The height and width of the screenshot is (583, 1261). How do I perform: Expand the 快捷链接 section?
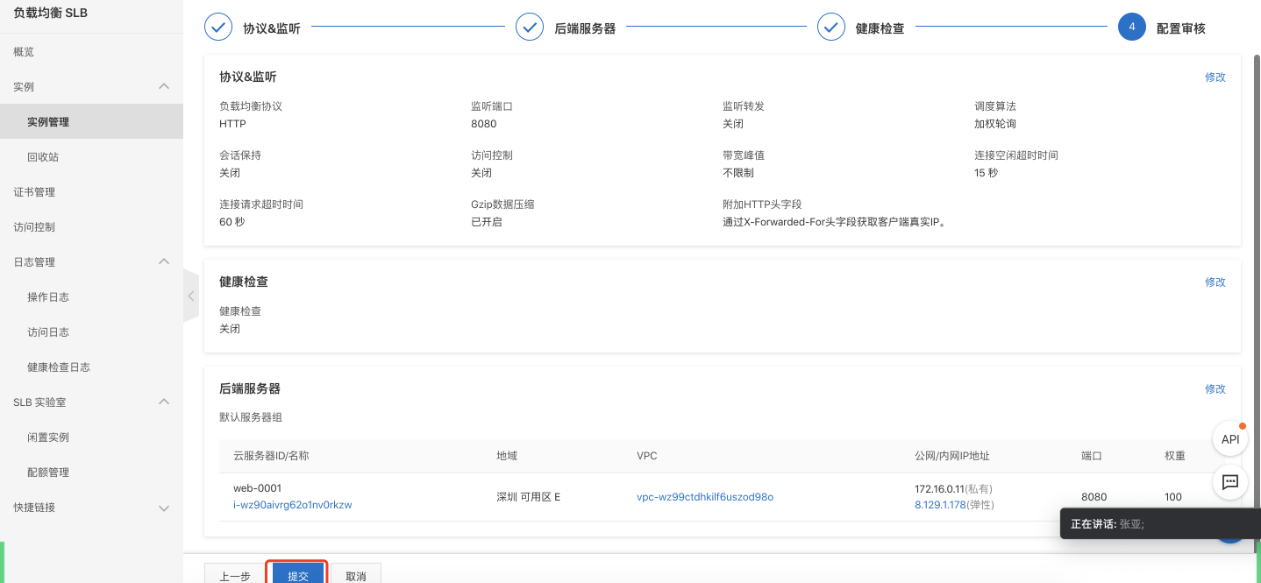coord(163,507)
